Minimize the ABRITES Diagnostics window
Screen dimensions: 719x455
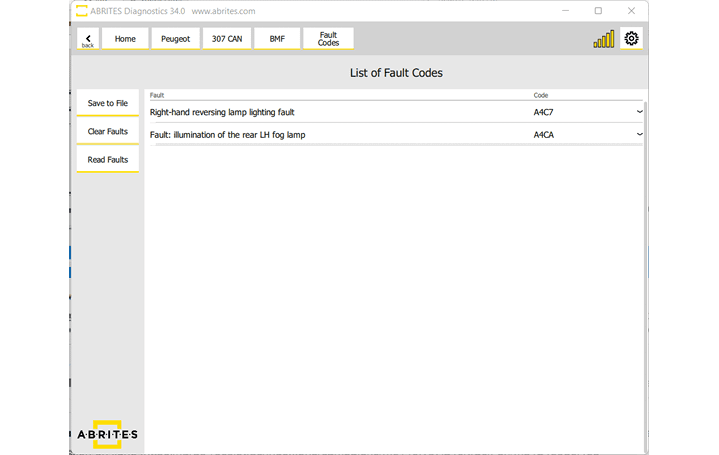pos(566,11)
